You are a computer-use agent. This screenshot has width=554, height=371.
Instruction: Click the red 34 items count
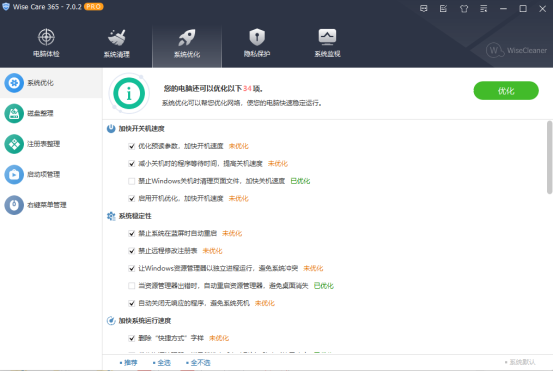point(247,88)
